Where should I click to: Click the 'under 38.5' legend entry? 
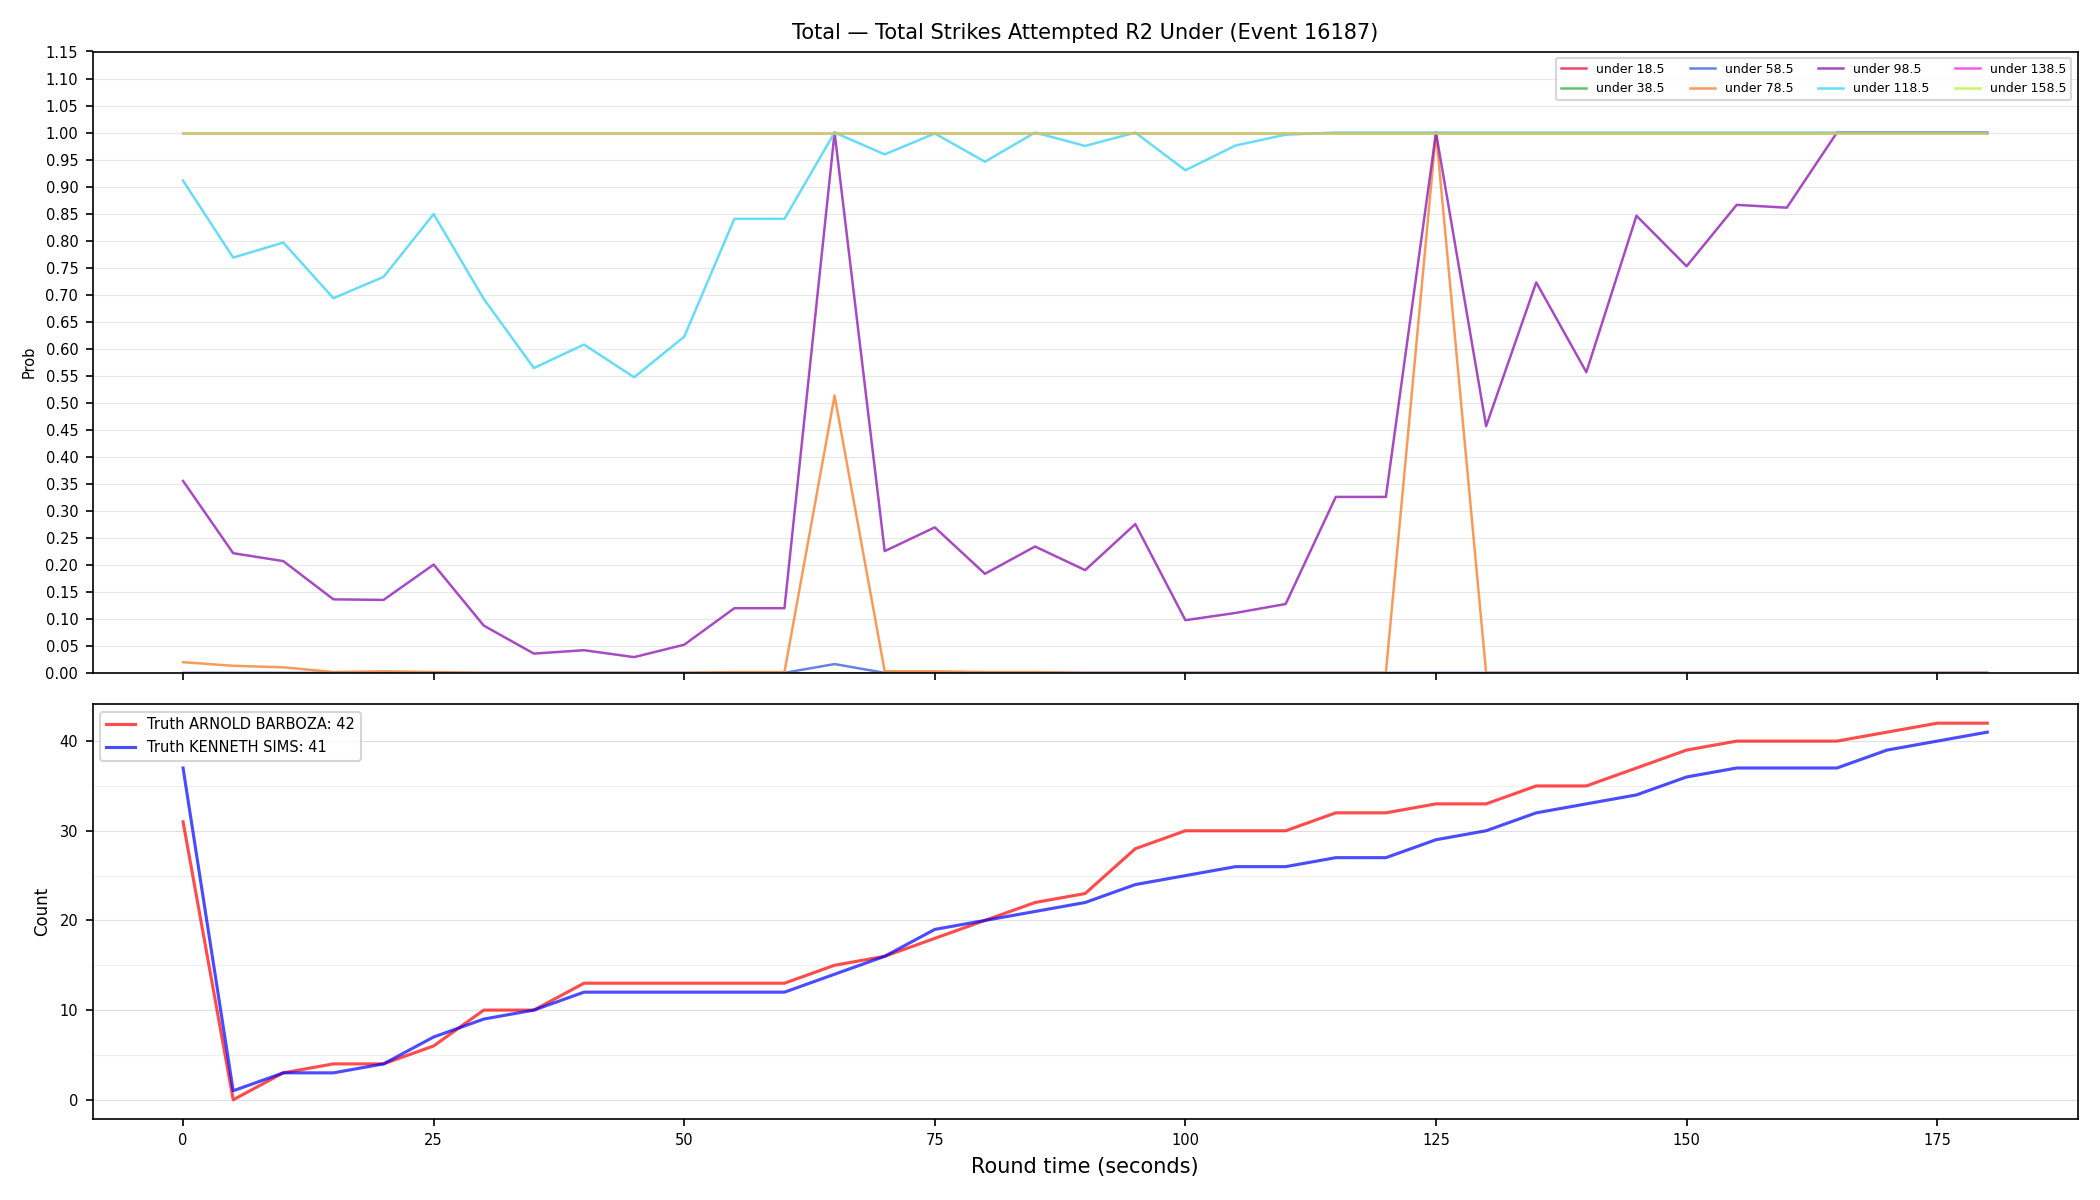tap(1612, 88)
